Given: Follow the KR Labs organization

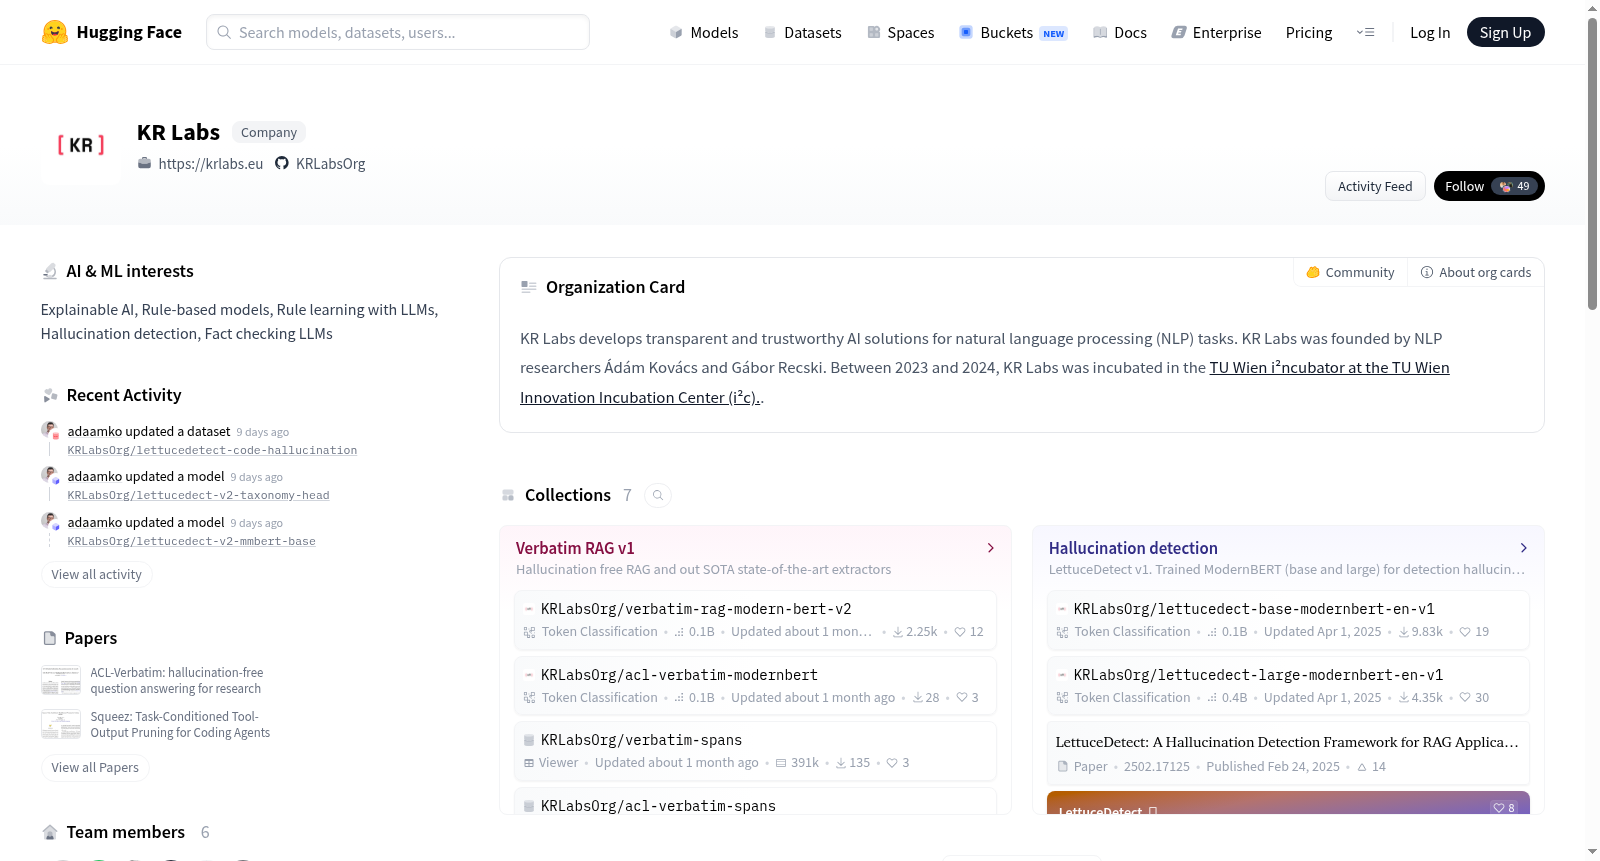Looking at the screenshot, I should (1489, 186).
